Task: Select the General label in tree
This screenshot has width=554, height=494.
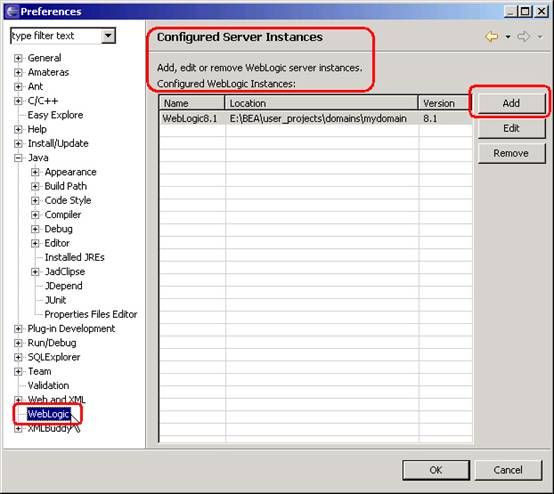Action: click(45, 58)
